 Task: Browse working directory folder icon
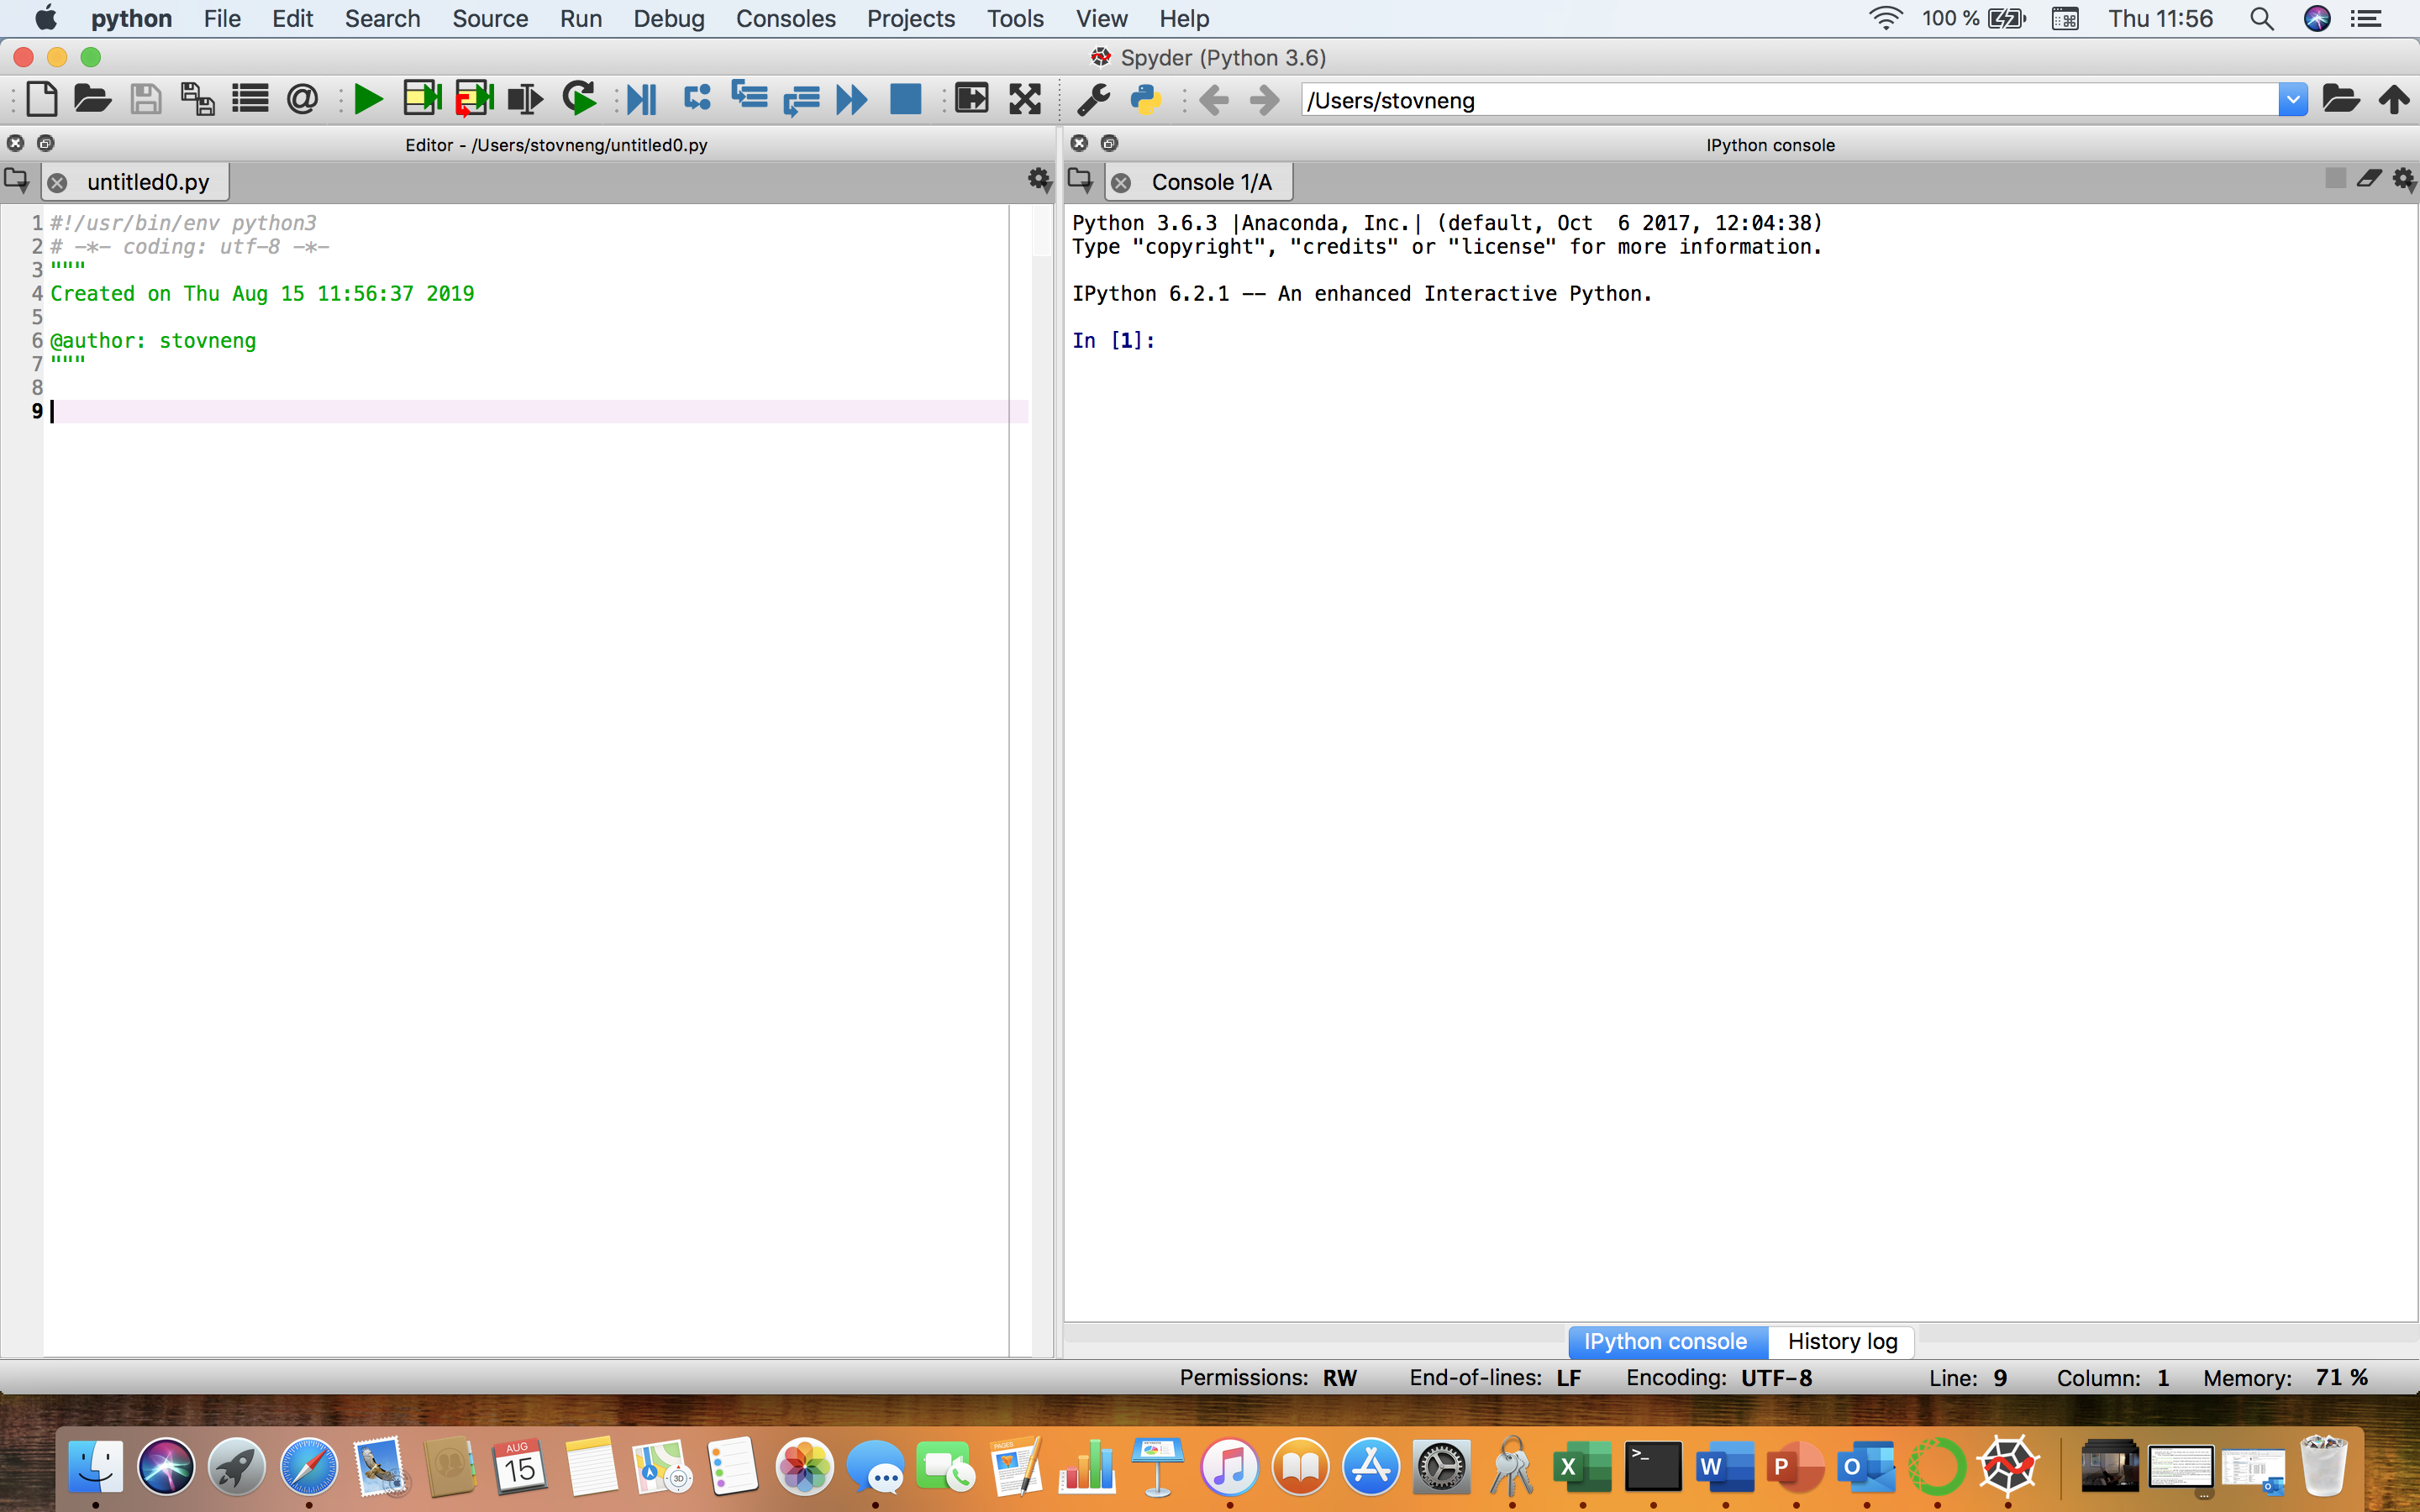pos(2341,99)
